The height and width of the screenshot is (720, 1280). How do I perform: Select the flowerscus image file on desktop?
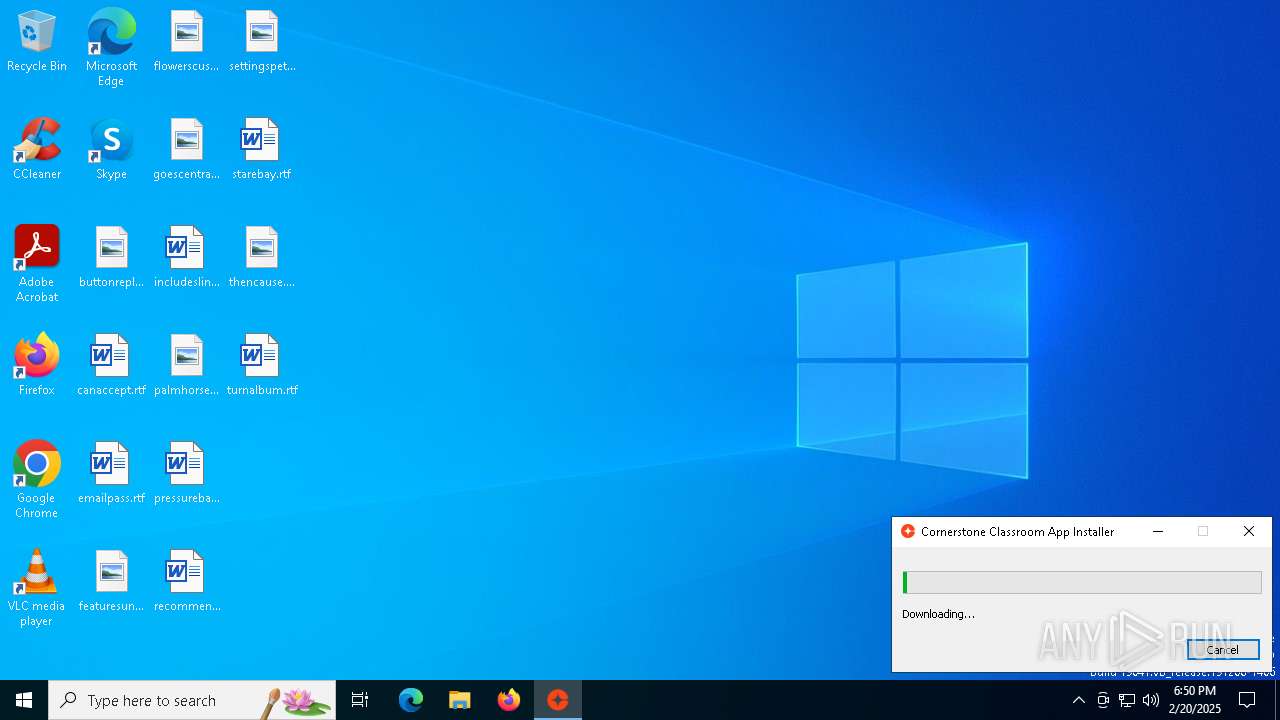(186, 42)
